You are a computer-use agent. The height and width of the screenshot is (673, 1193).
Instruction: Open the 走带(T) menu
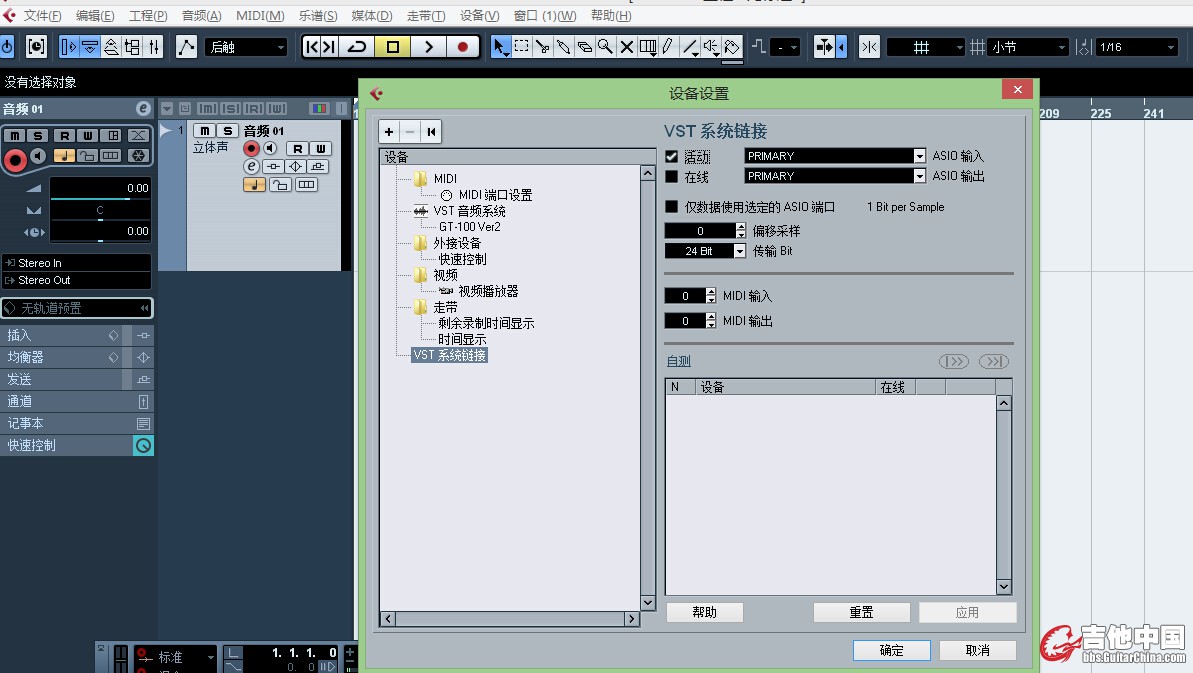pyautogui.click(x=426, y=16)
